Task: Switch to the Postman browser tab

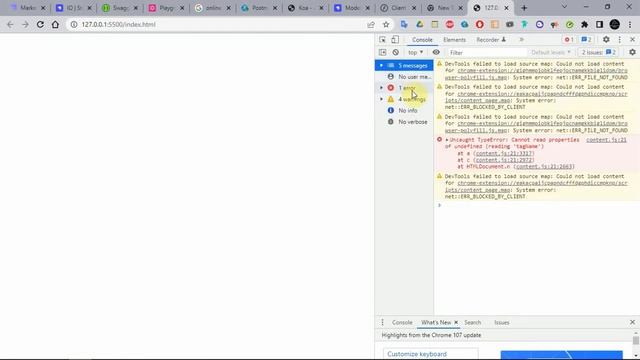Action: [259, 8]
